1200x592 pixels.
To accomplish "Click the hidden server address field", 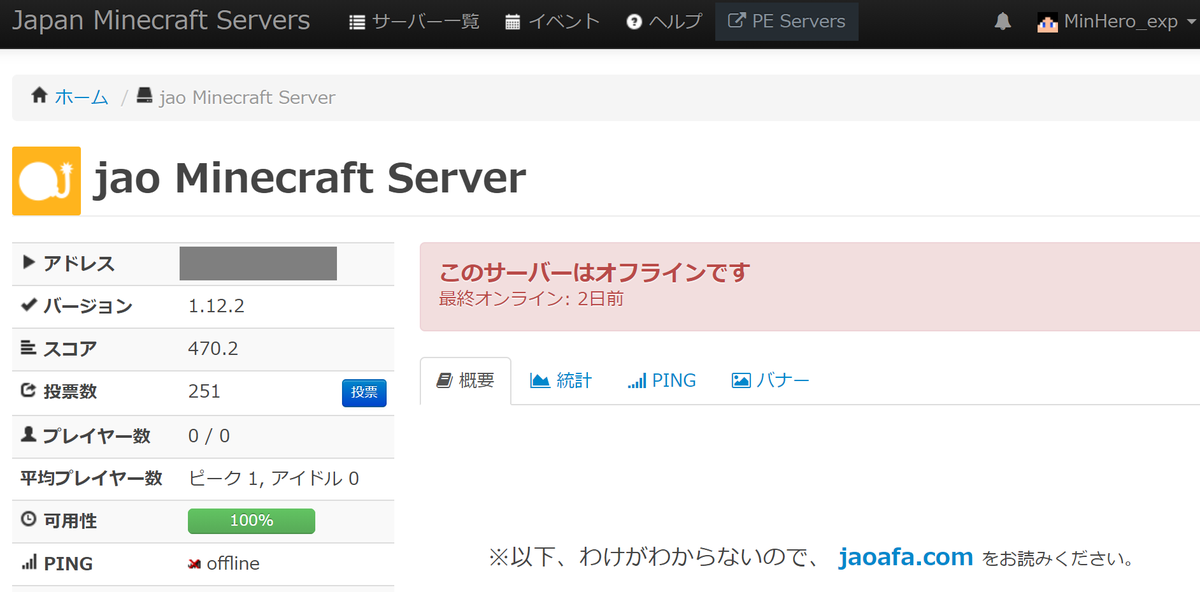I will click(x=258, y=263).
